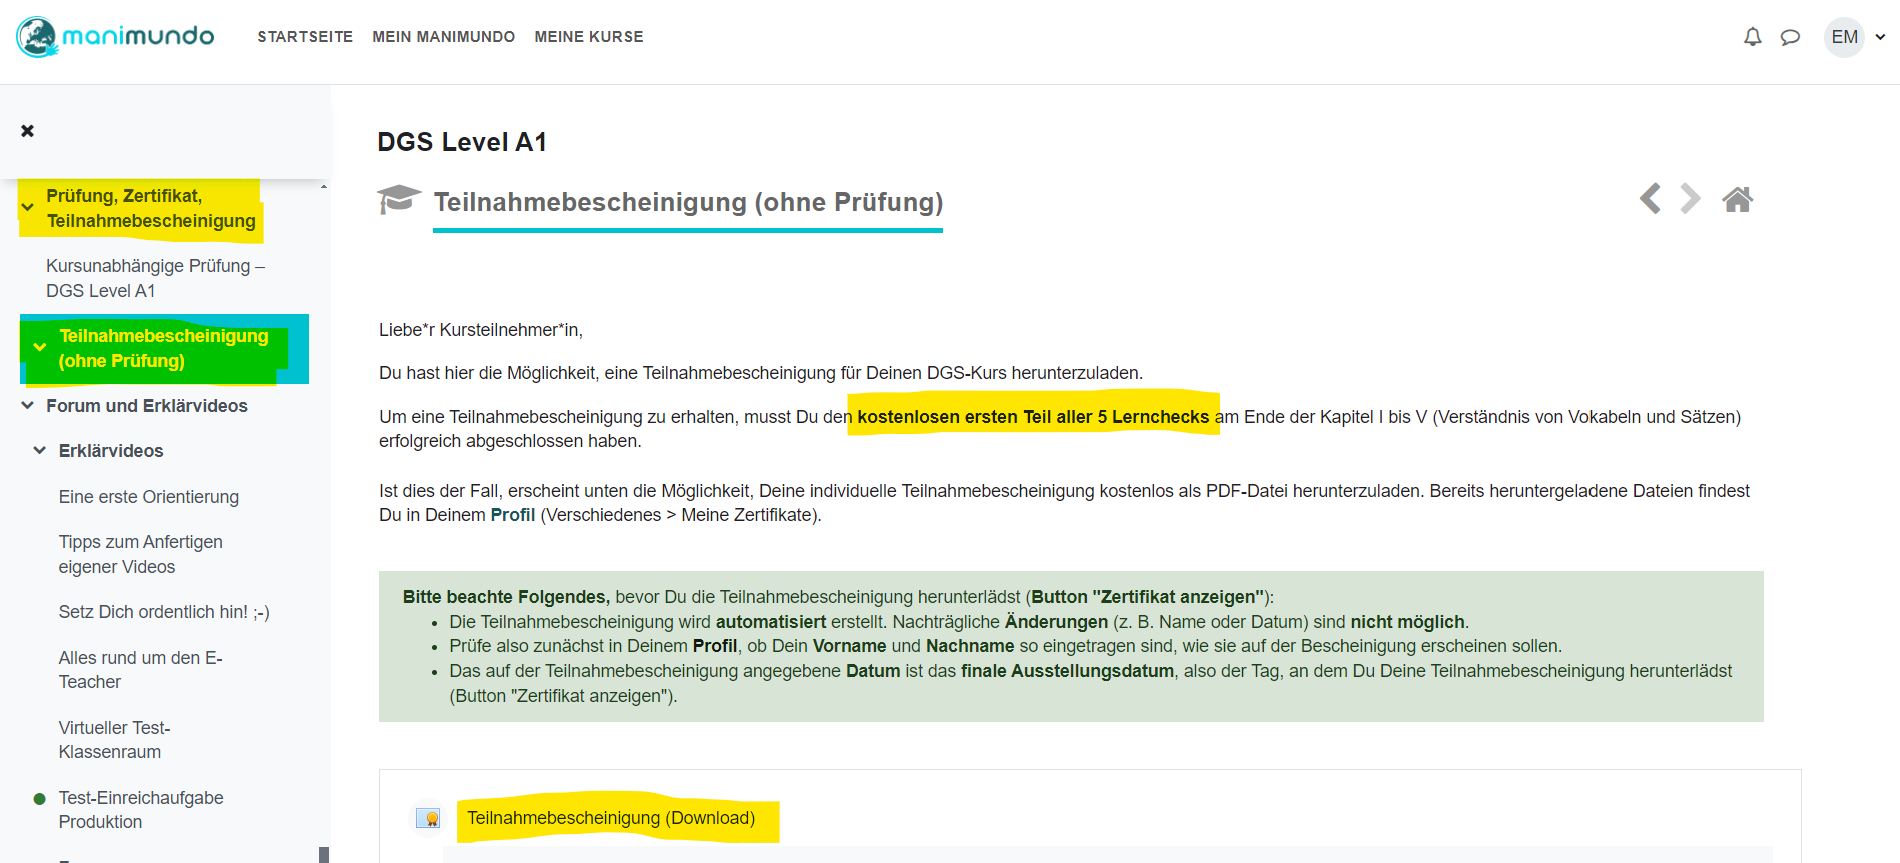Viewport: 1900px width, 863px height.
Task: Collapse the Forum und Erklärvideos section
Action: tap(28, 406)
